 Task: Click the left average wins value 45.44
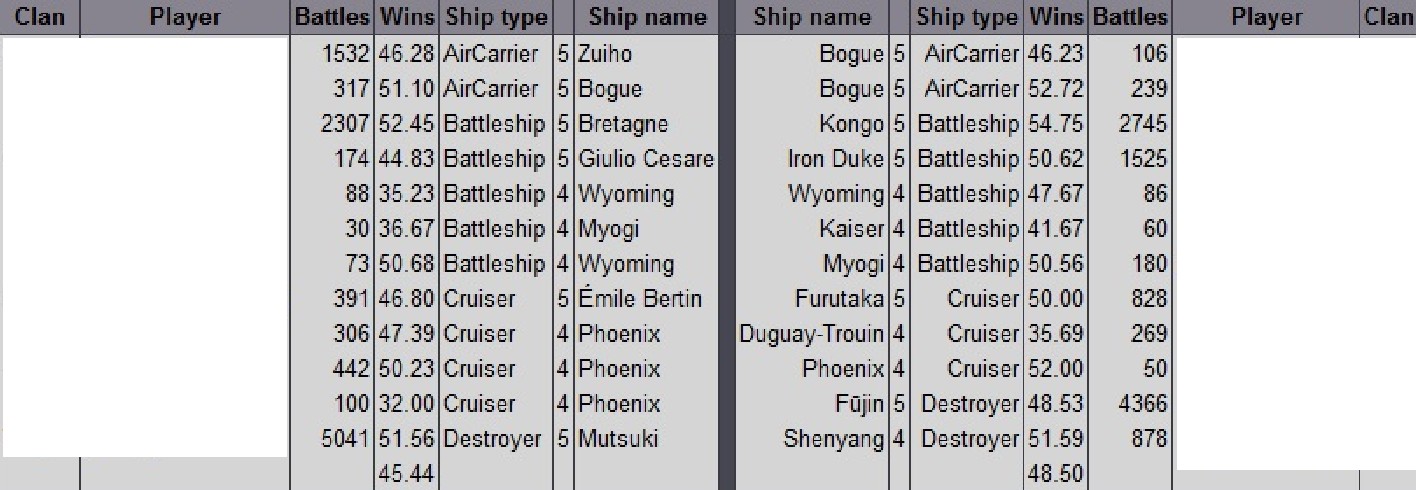(406, 474)
